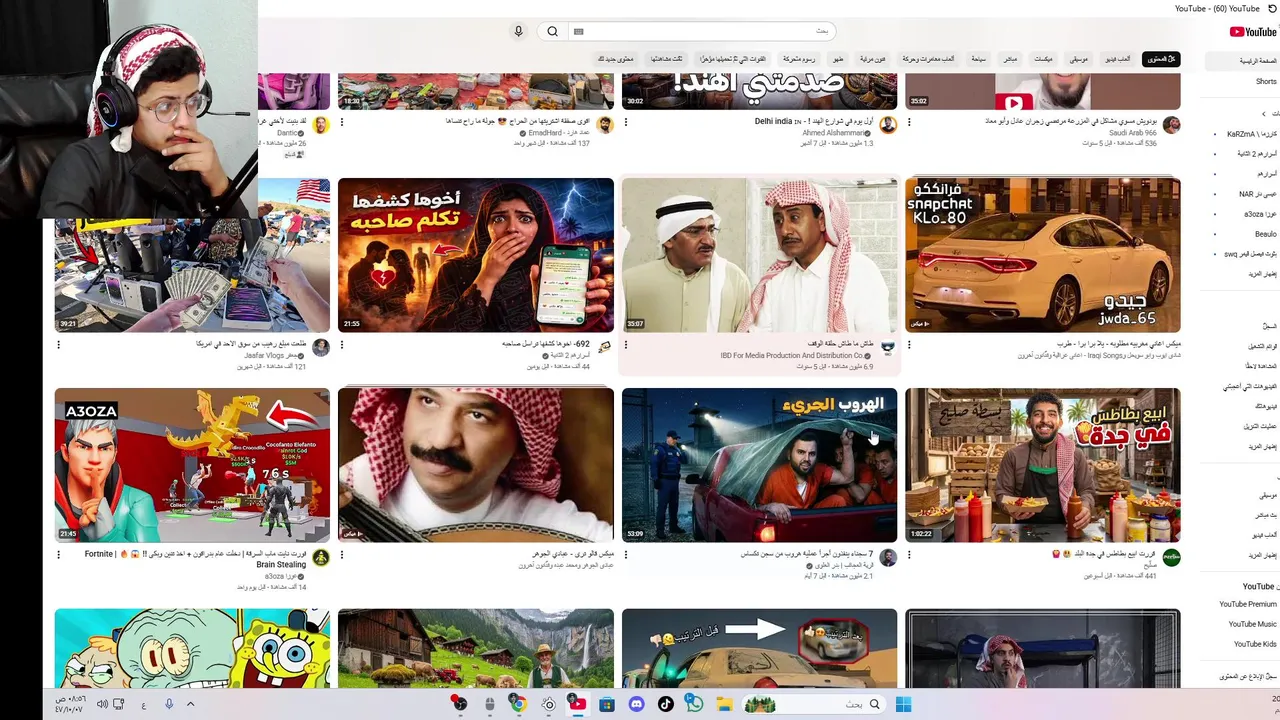The image size is (1280, 720).
Task: Click the voice search microphone button
Action: (x=518, y=31)
